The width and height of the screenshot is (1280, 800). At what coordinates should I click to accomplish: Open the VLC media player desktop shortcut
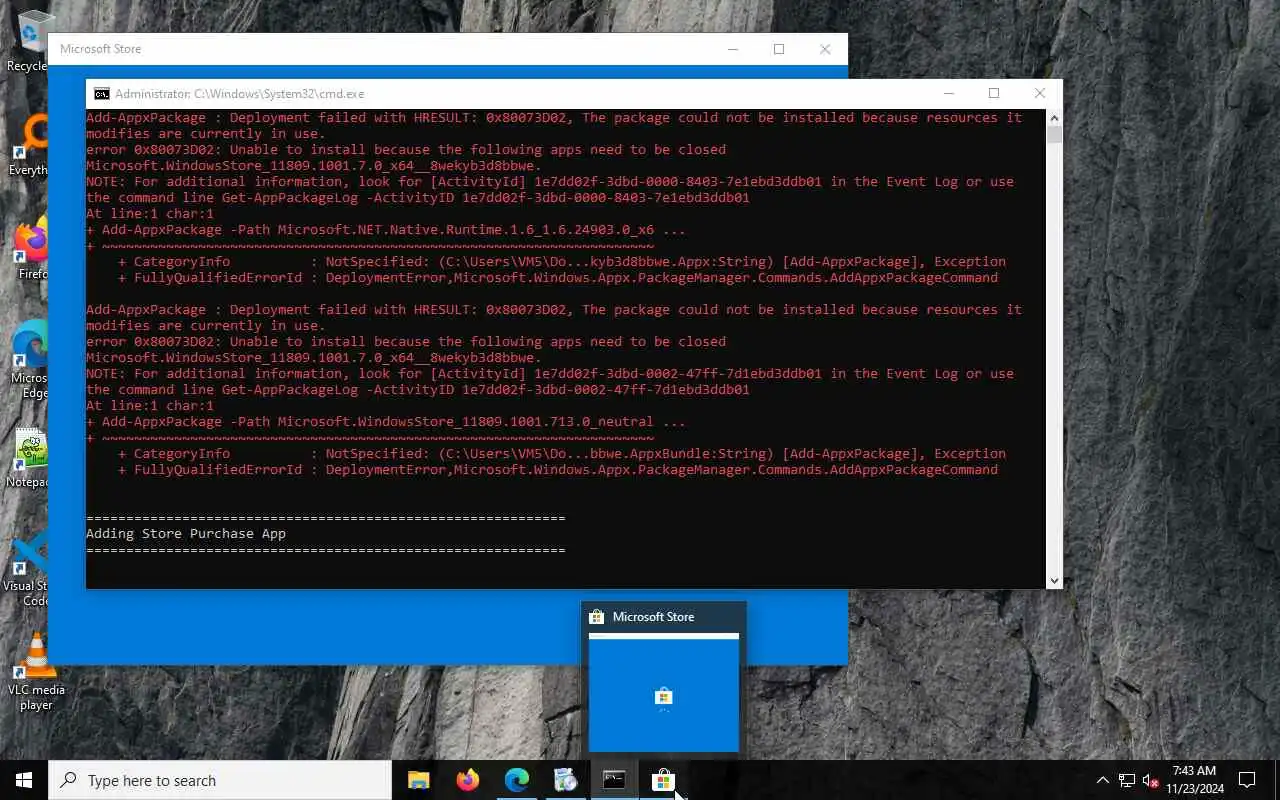click(x=36, y=672)
